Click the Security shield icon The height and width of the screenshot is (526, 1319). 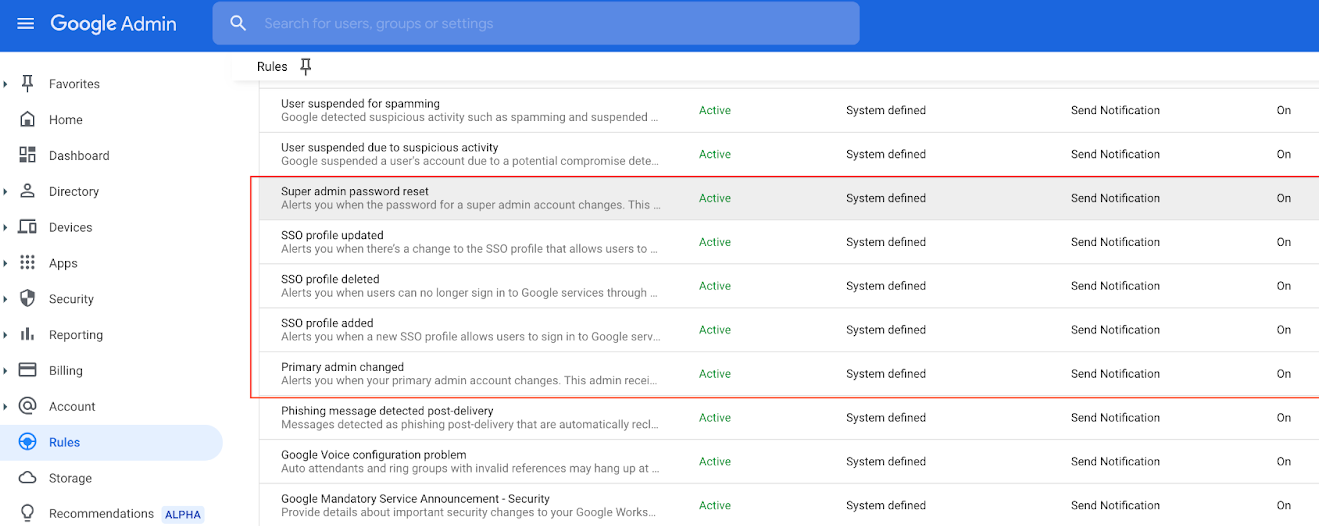click(x=28, y=299)
